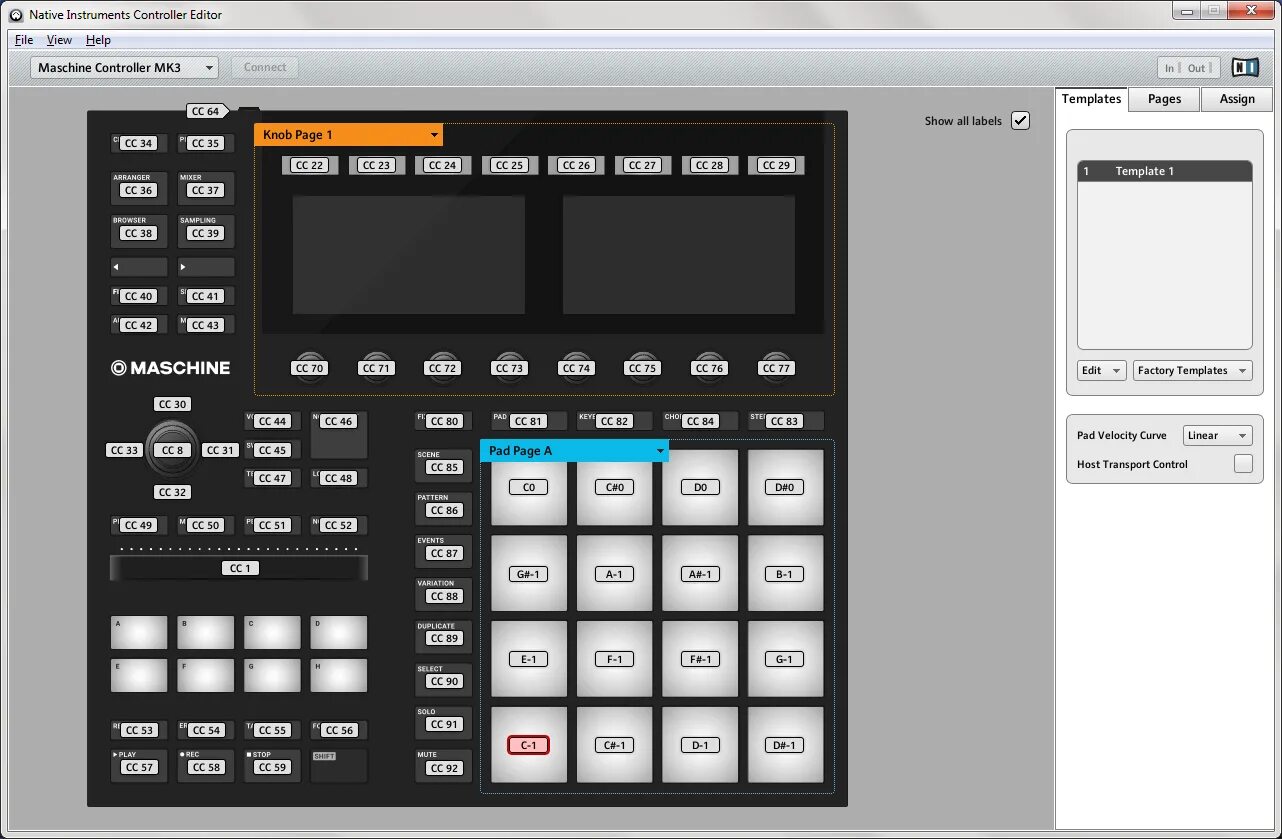Click the CC 77 knob
Image resolution: width=1282 pixels, height=839 pixels.
click(x=776, y=366)
